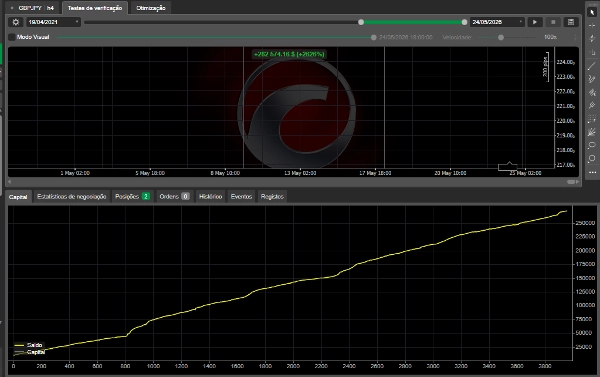The height and width of the screenshot is (377, 600).
Task: Click the chart scroll left arrow
Action: point(10,182)
